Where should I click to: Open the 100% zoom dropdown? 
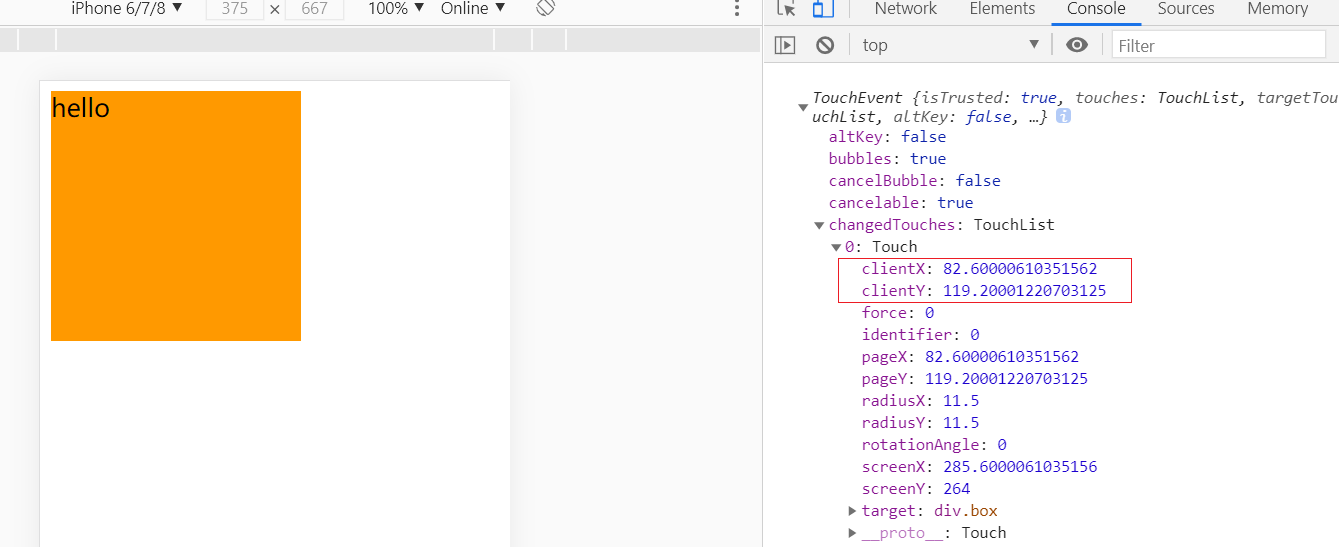tap(396, 8)
